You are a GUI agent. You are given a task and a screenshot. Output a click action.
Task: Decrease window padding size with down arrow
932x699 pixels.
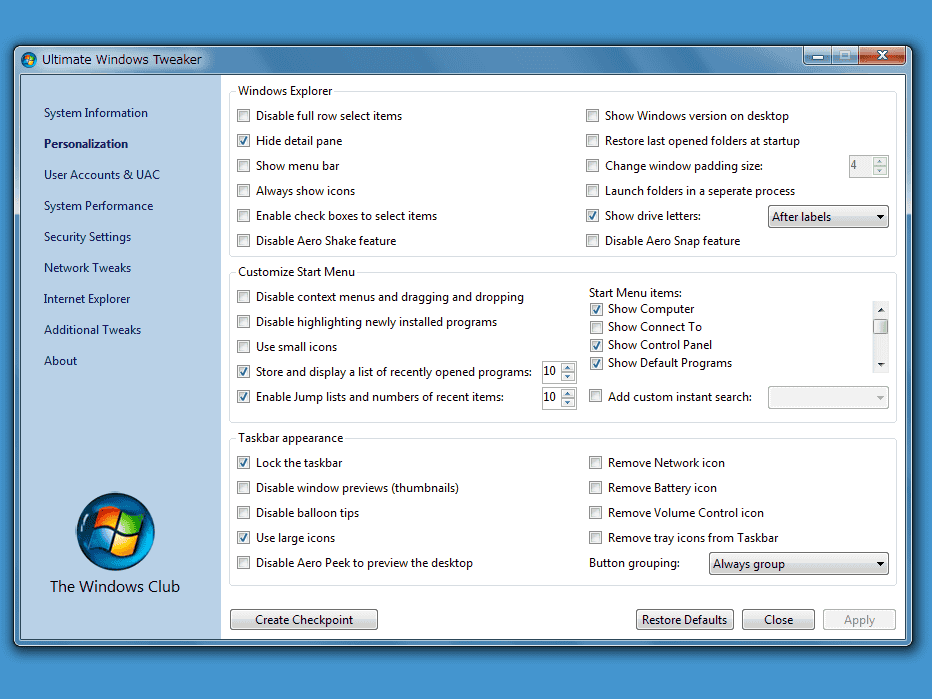880,171
